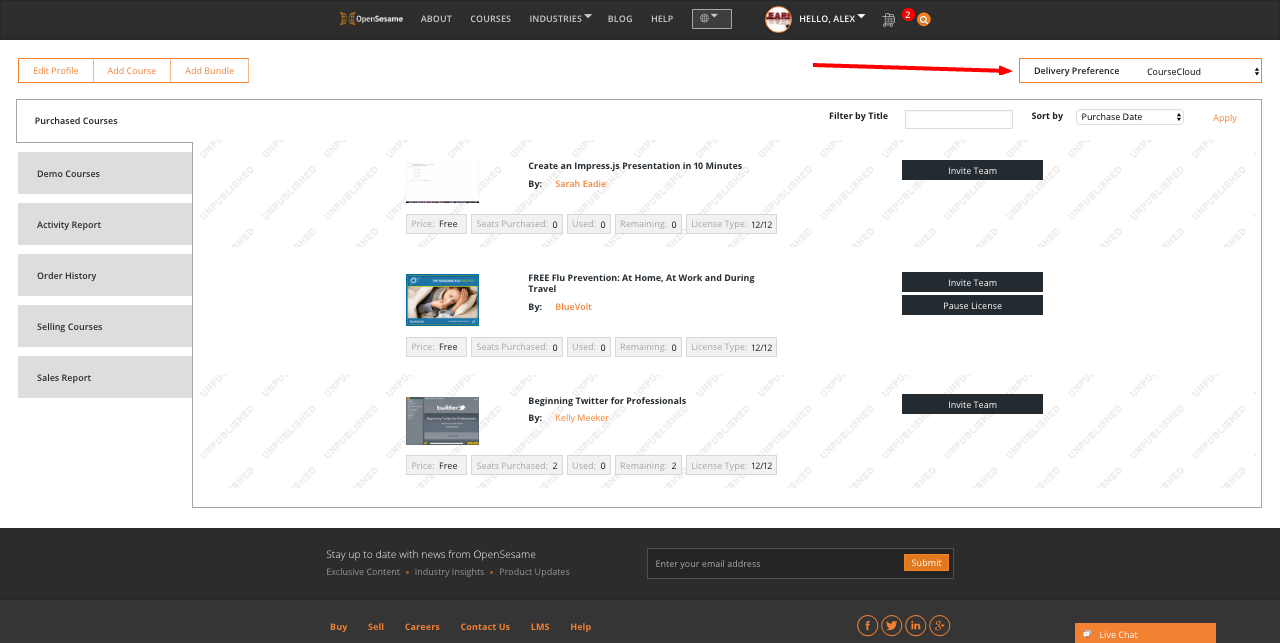This screenshot has height=643, width=1280.
Task: Invite Team for the Impress.js course
Action: click(x=972, y=170)
